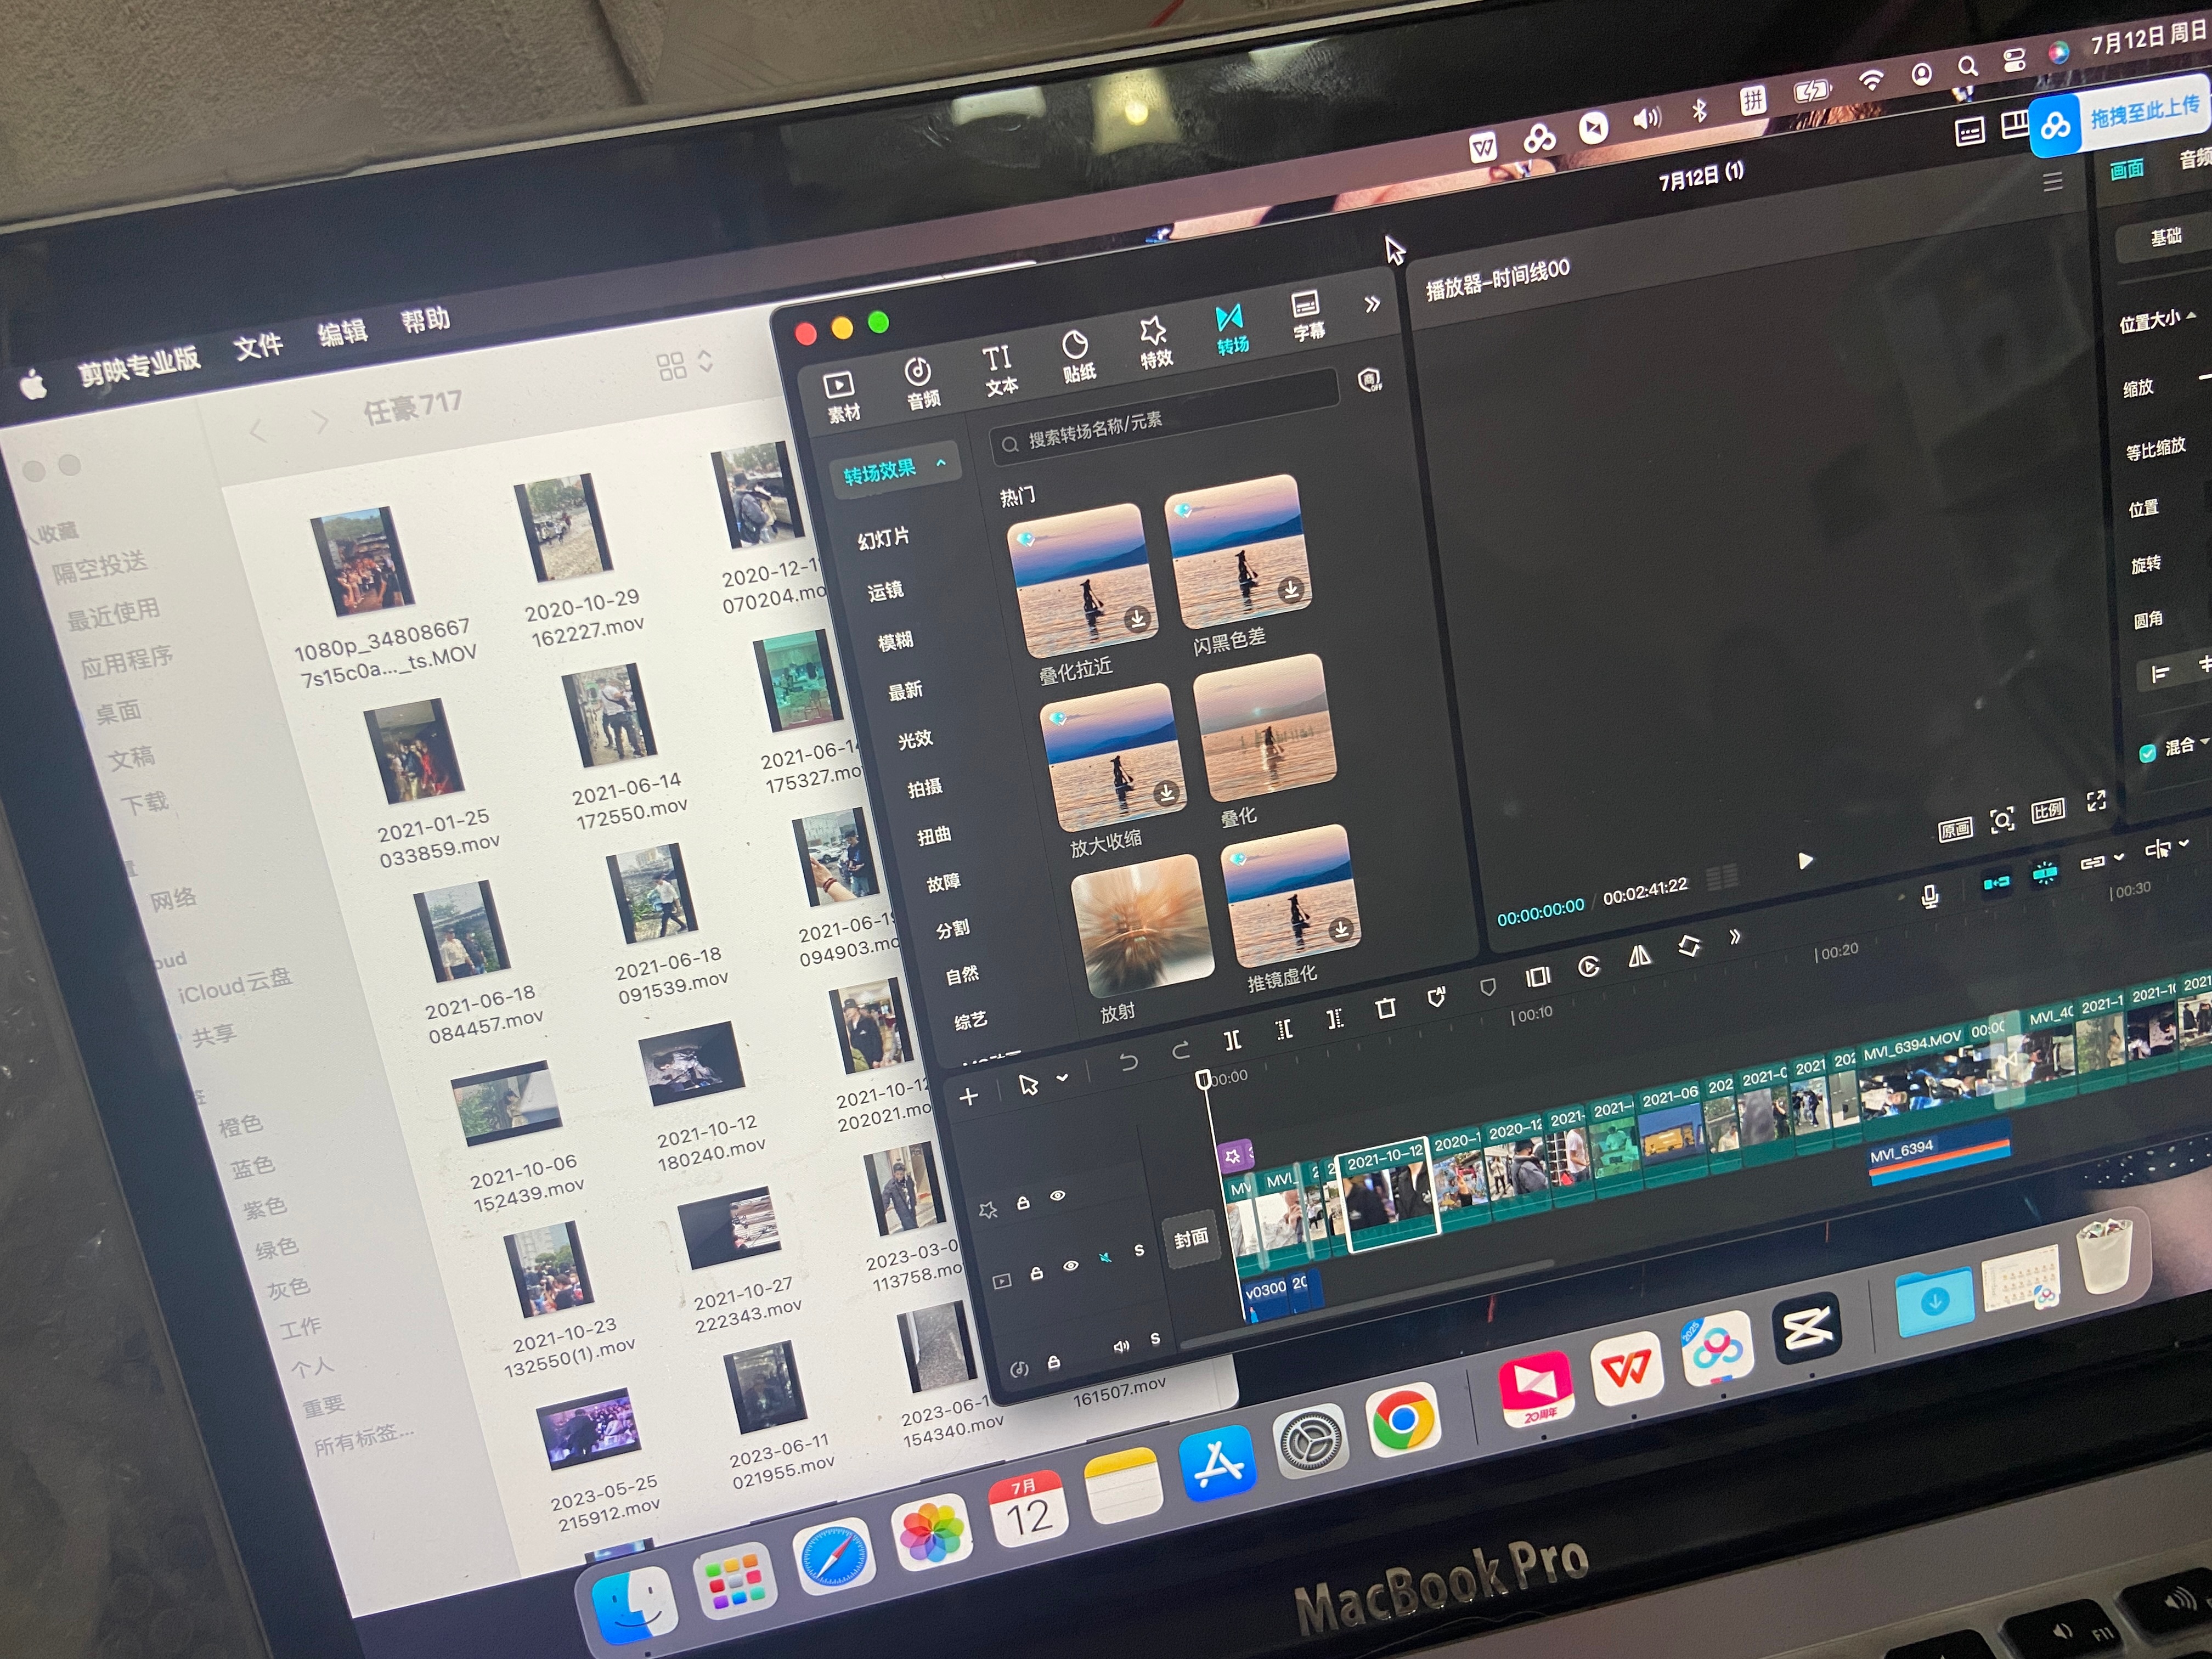Select the 光效 transition category

pyautogui.click(x=915, y=739)
